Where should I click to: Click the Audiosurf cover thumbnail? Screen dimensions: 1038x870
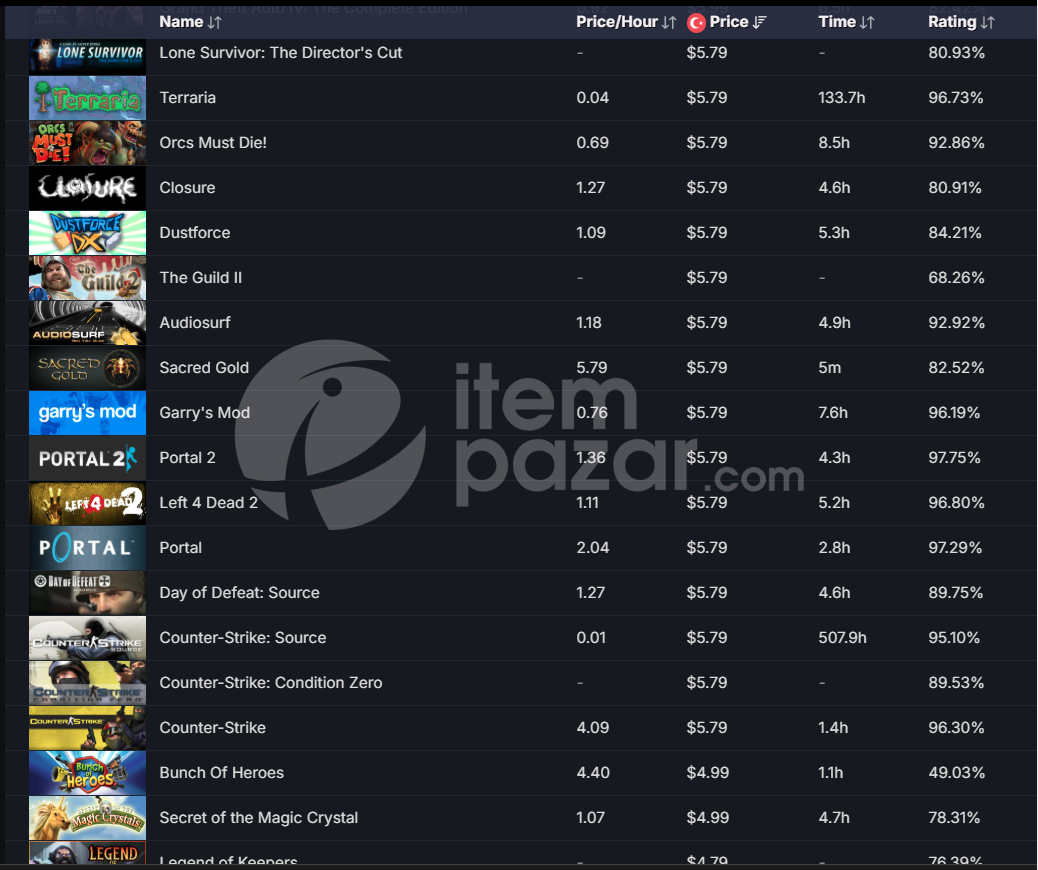(87, 323)
